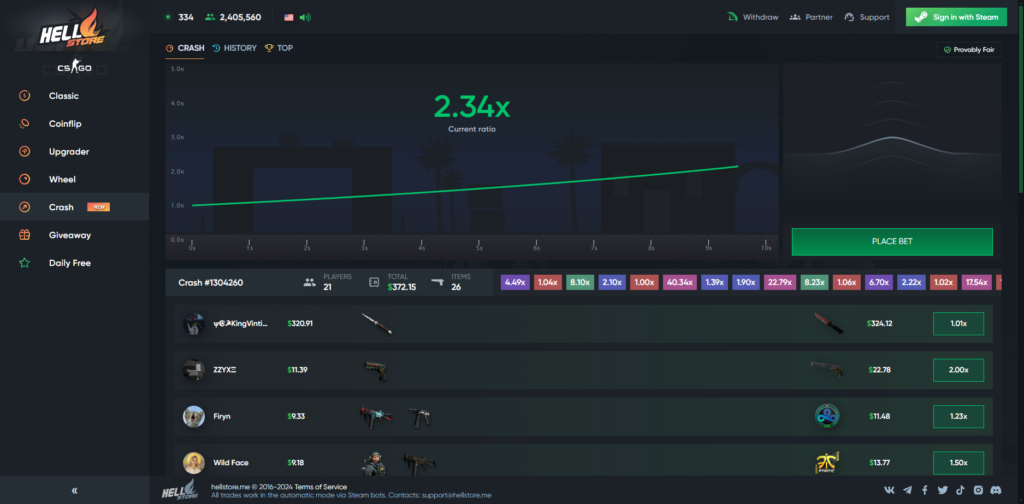1024x504 pixels.
Task: Select the Crash #1304260 round label
Action: (x=210, y=283)
